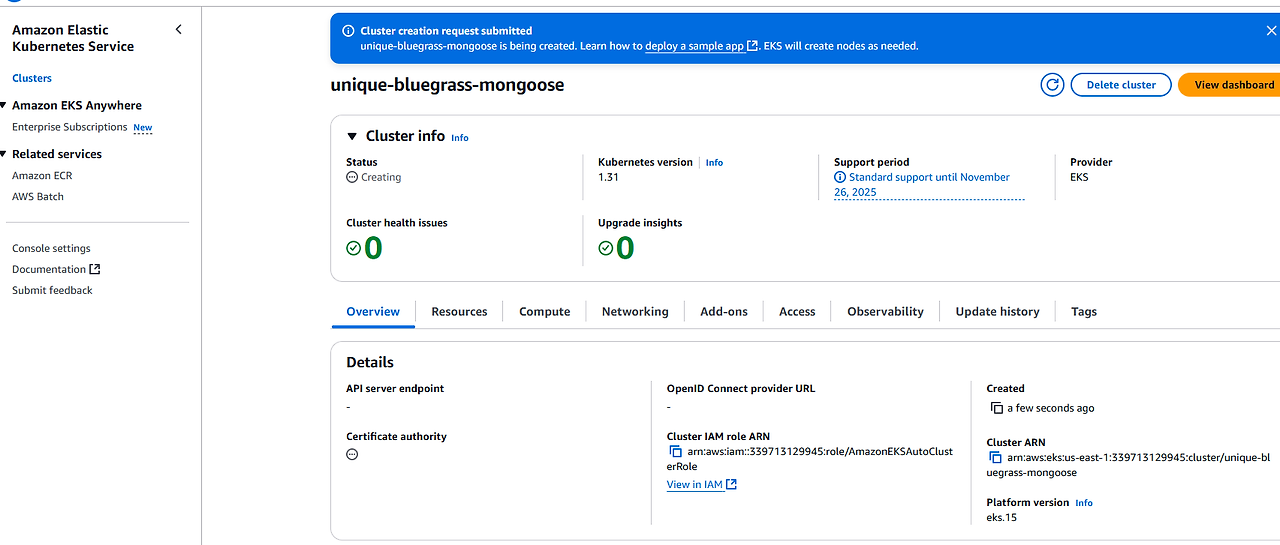Collapse the Related services section
1280x545 pixels.
point(4,154)
